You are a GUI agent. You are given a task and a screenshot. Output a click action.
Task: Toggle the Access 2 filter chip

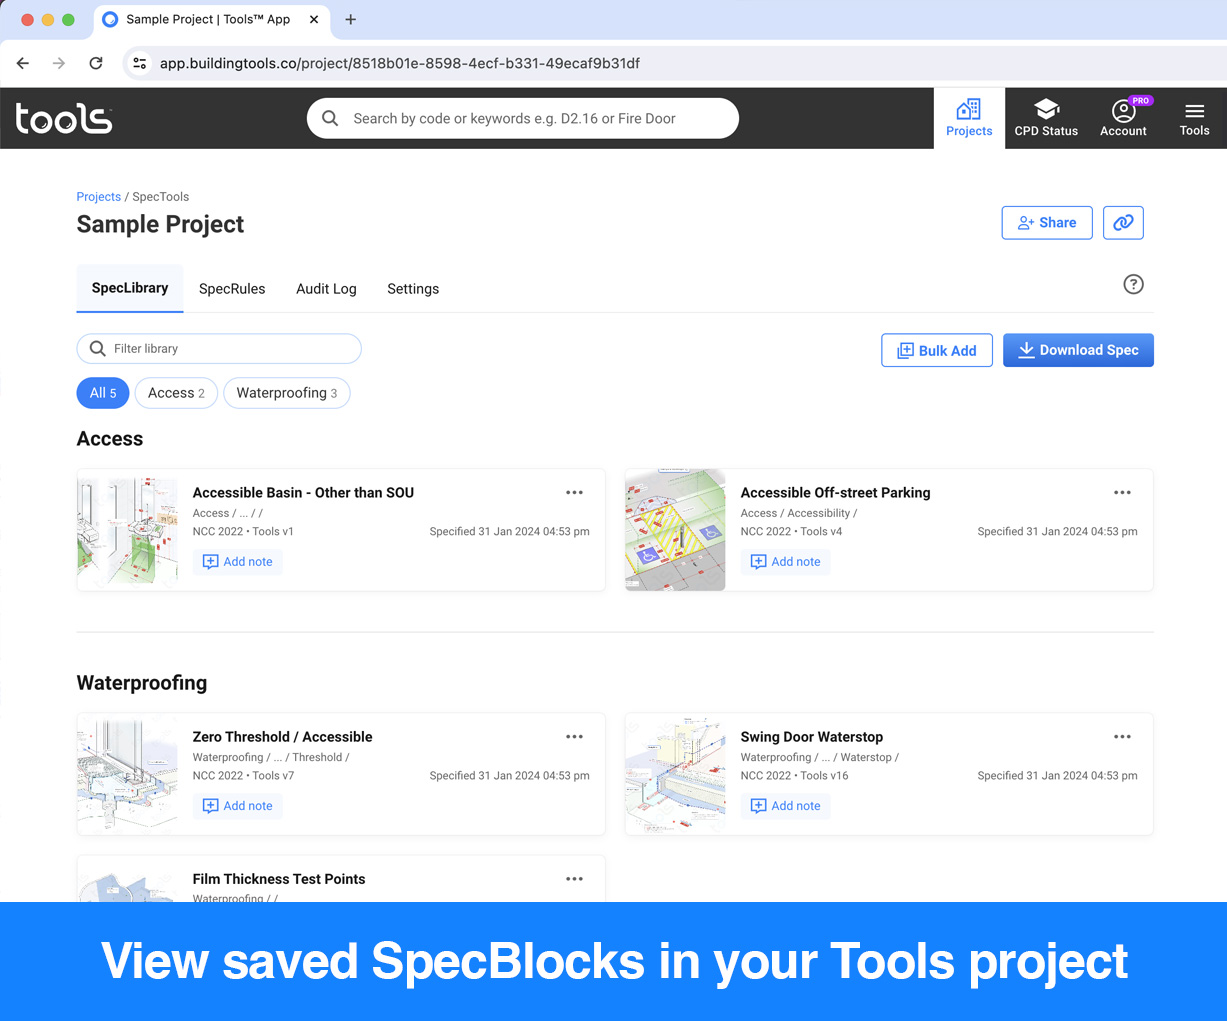tap(176, 393)
